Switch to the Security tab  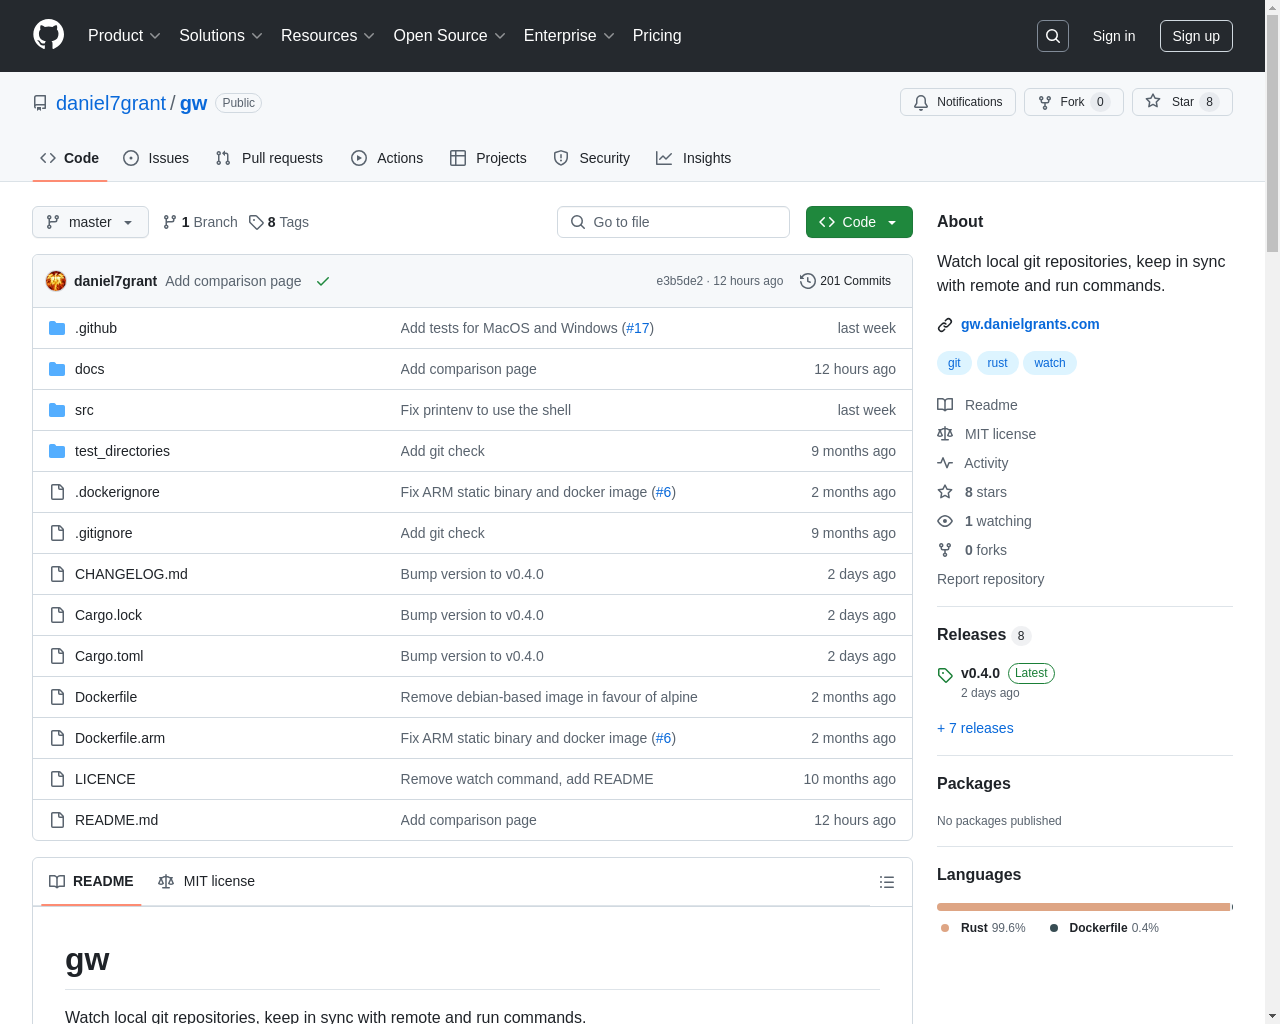point(592,158)
